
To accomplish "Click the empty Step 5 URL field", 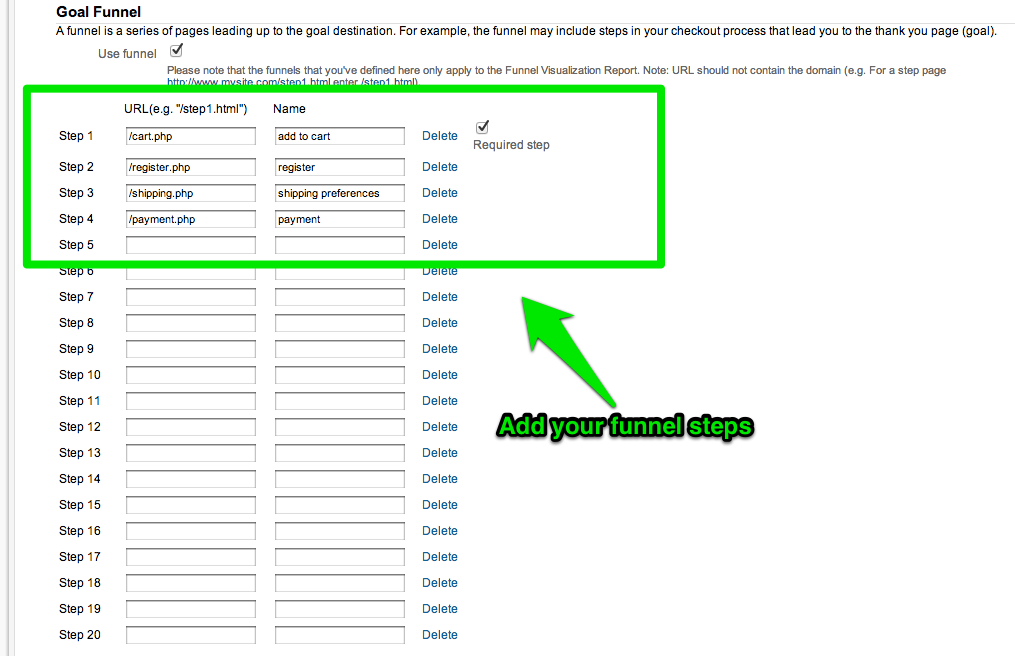I will pos(191,245).
